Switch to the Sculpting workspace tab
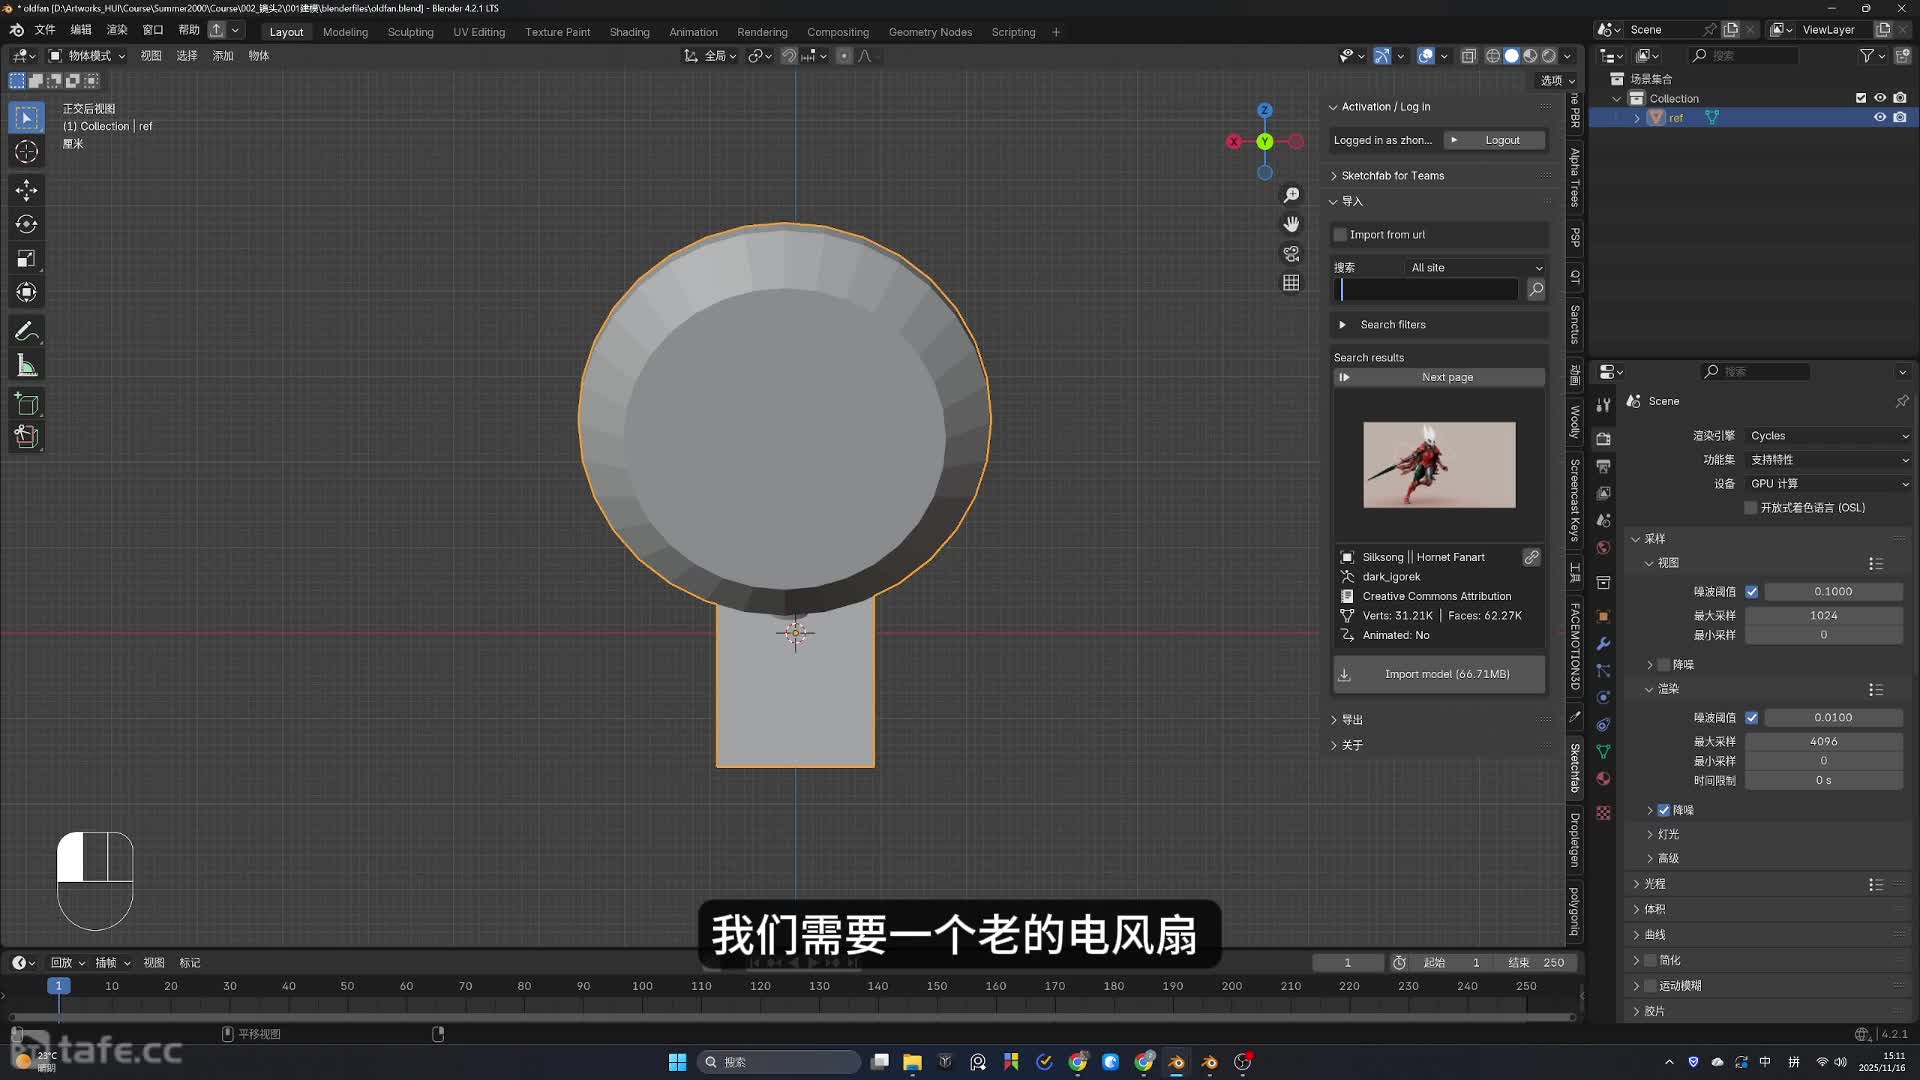The image size is (1920, 1080). pos(410,32)
